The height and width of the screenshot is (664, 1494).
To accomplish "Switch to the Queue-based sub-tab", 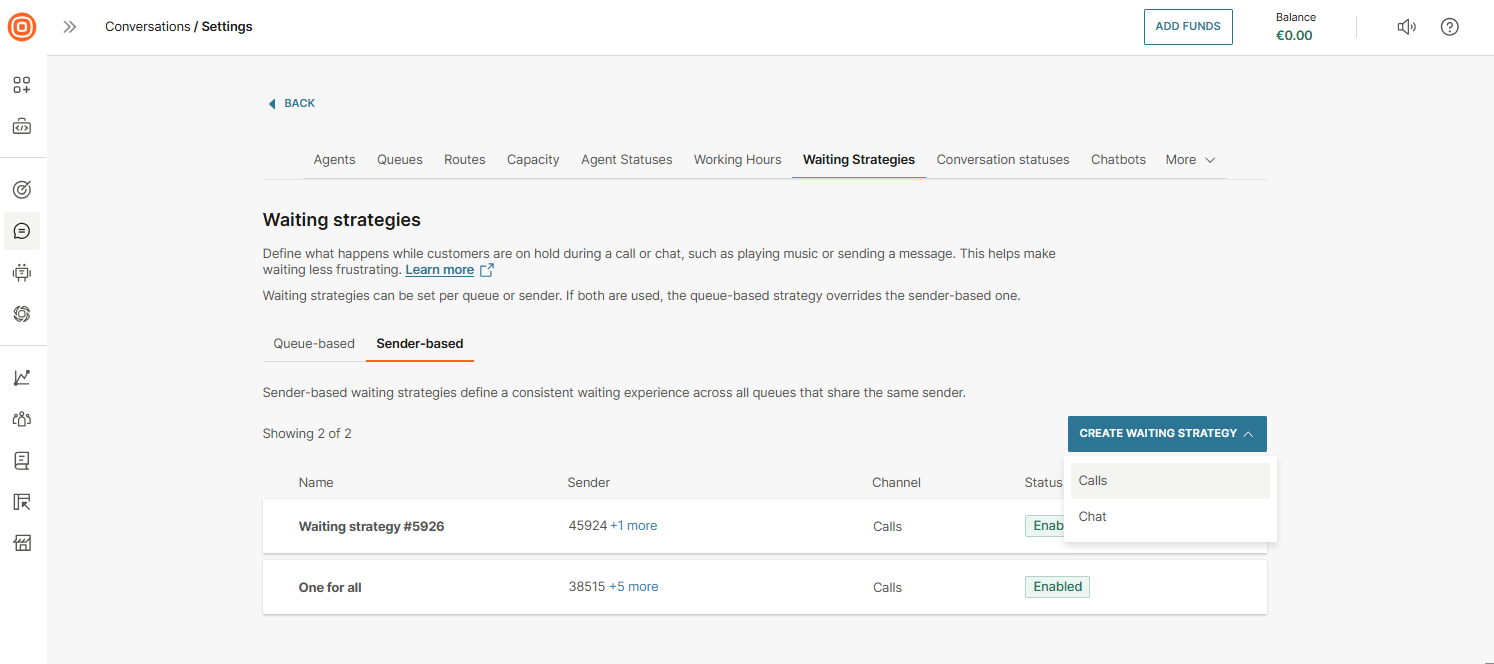I will tap(314, 344).
